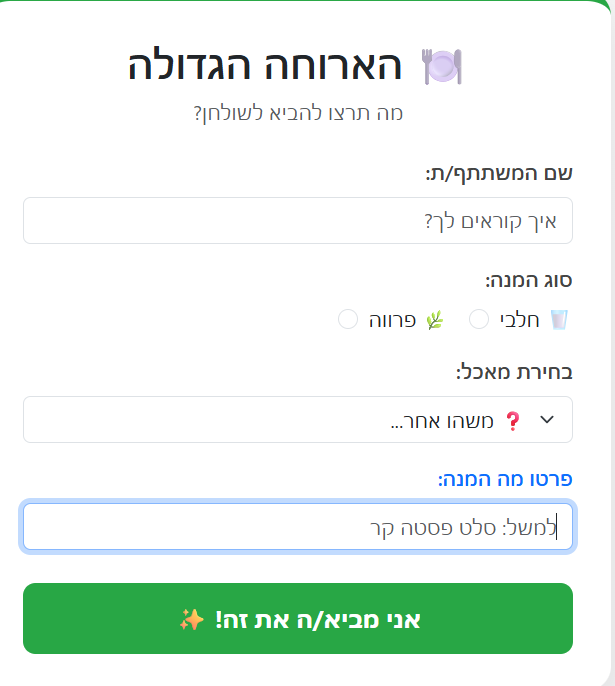Click the פרווה option label text
The height and width of the screenshot is (686, 615).
point(394,320)
